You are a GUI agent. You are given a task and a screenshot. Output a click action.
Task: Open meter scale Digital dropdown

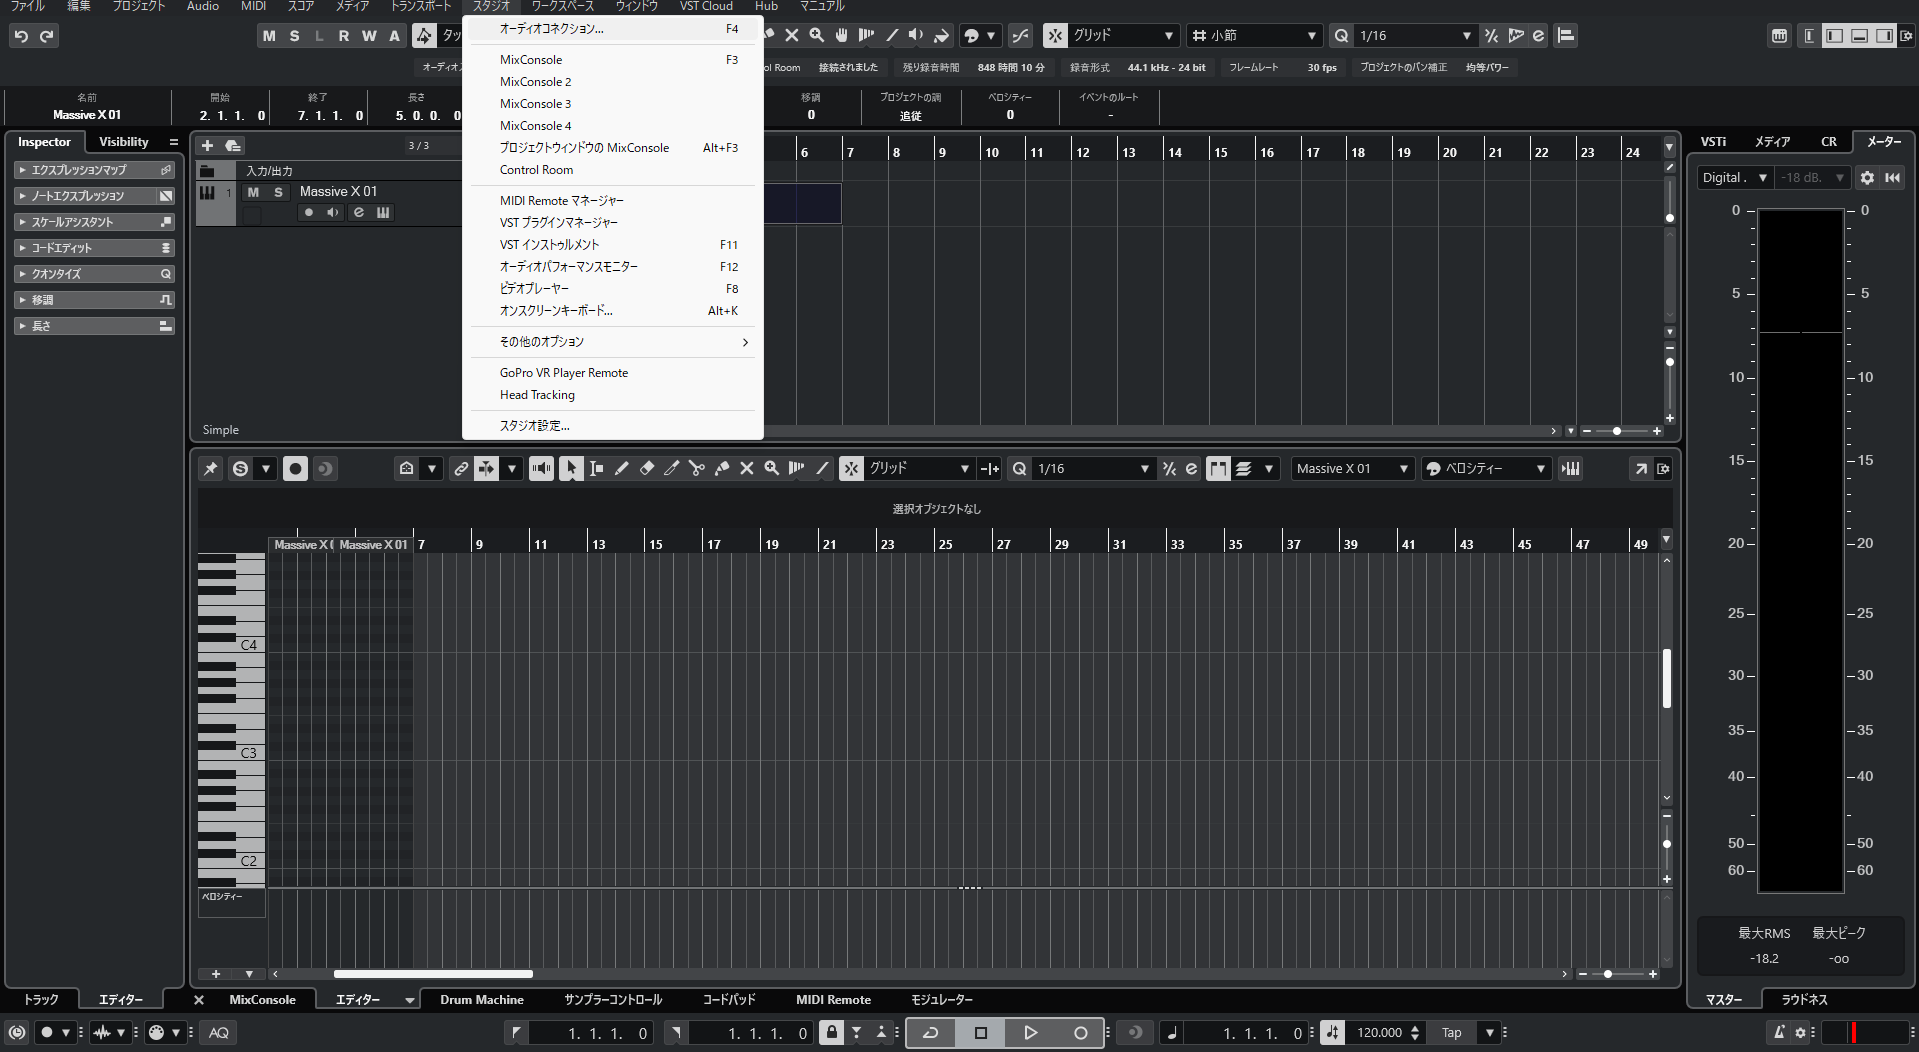coord(1734,177)
